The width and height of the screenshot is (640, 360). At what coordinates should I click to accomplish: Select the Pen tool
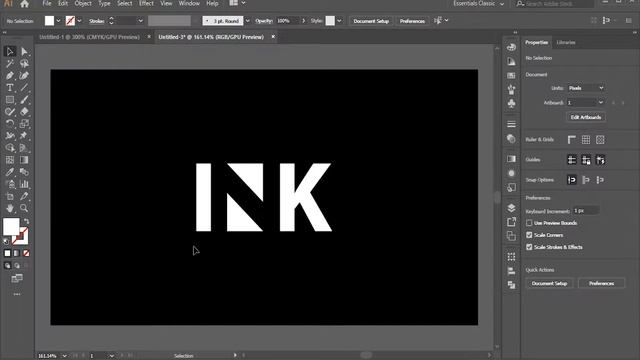coord(10,76)
